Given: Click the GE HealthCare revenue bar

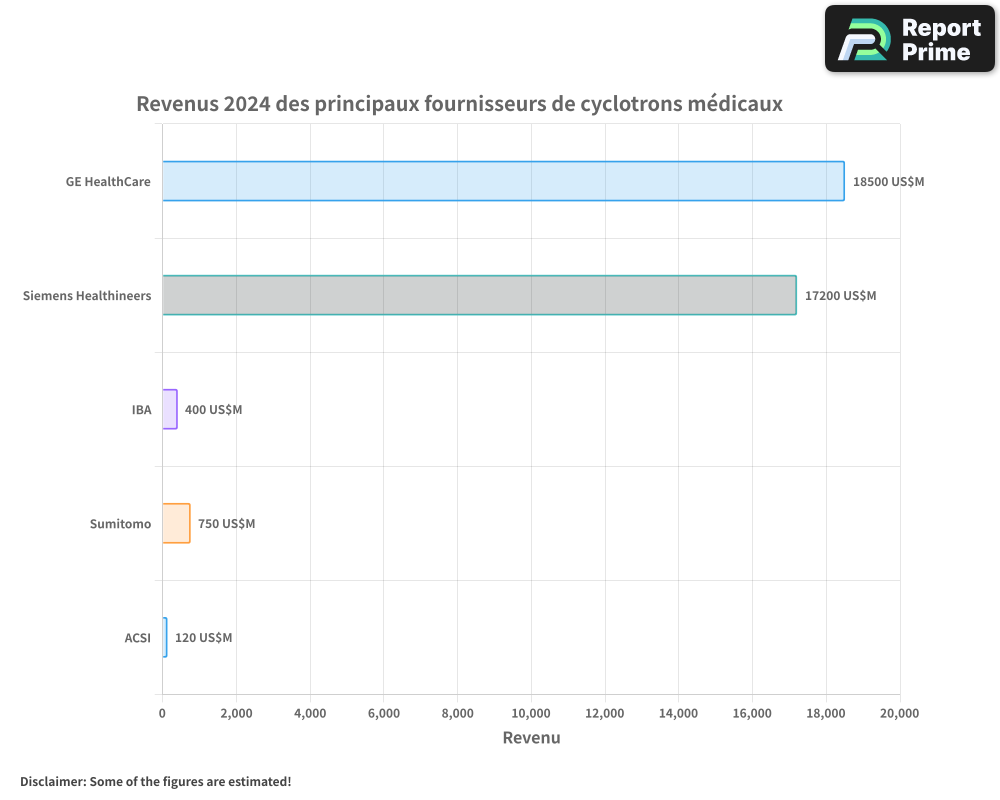Looking at the screenshot, I should click(x=503, y=181).
